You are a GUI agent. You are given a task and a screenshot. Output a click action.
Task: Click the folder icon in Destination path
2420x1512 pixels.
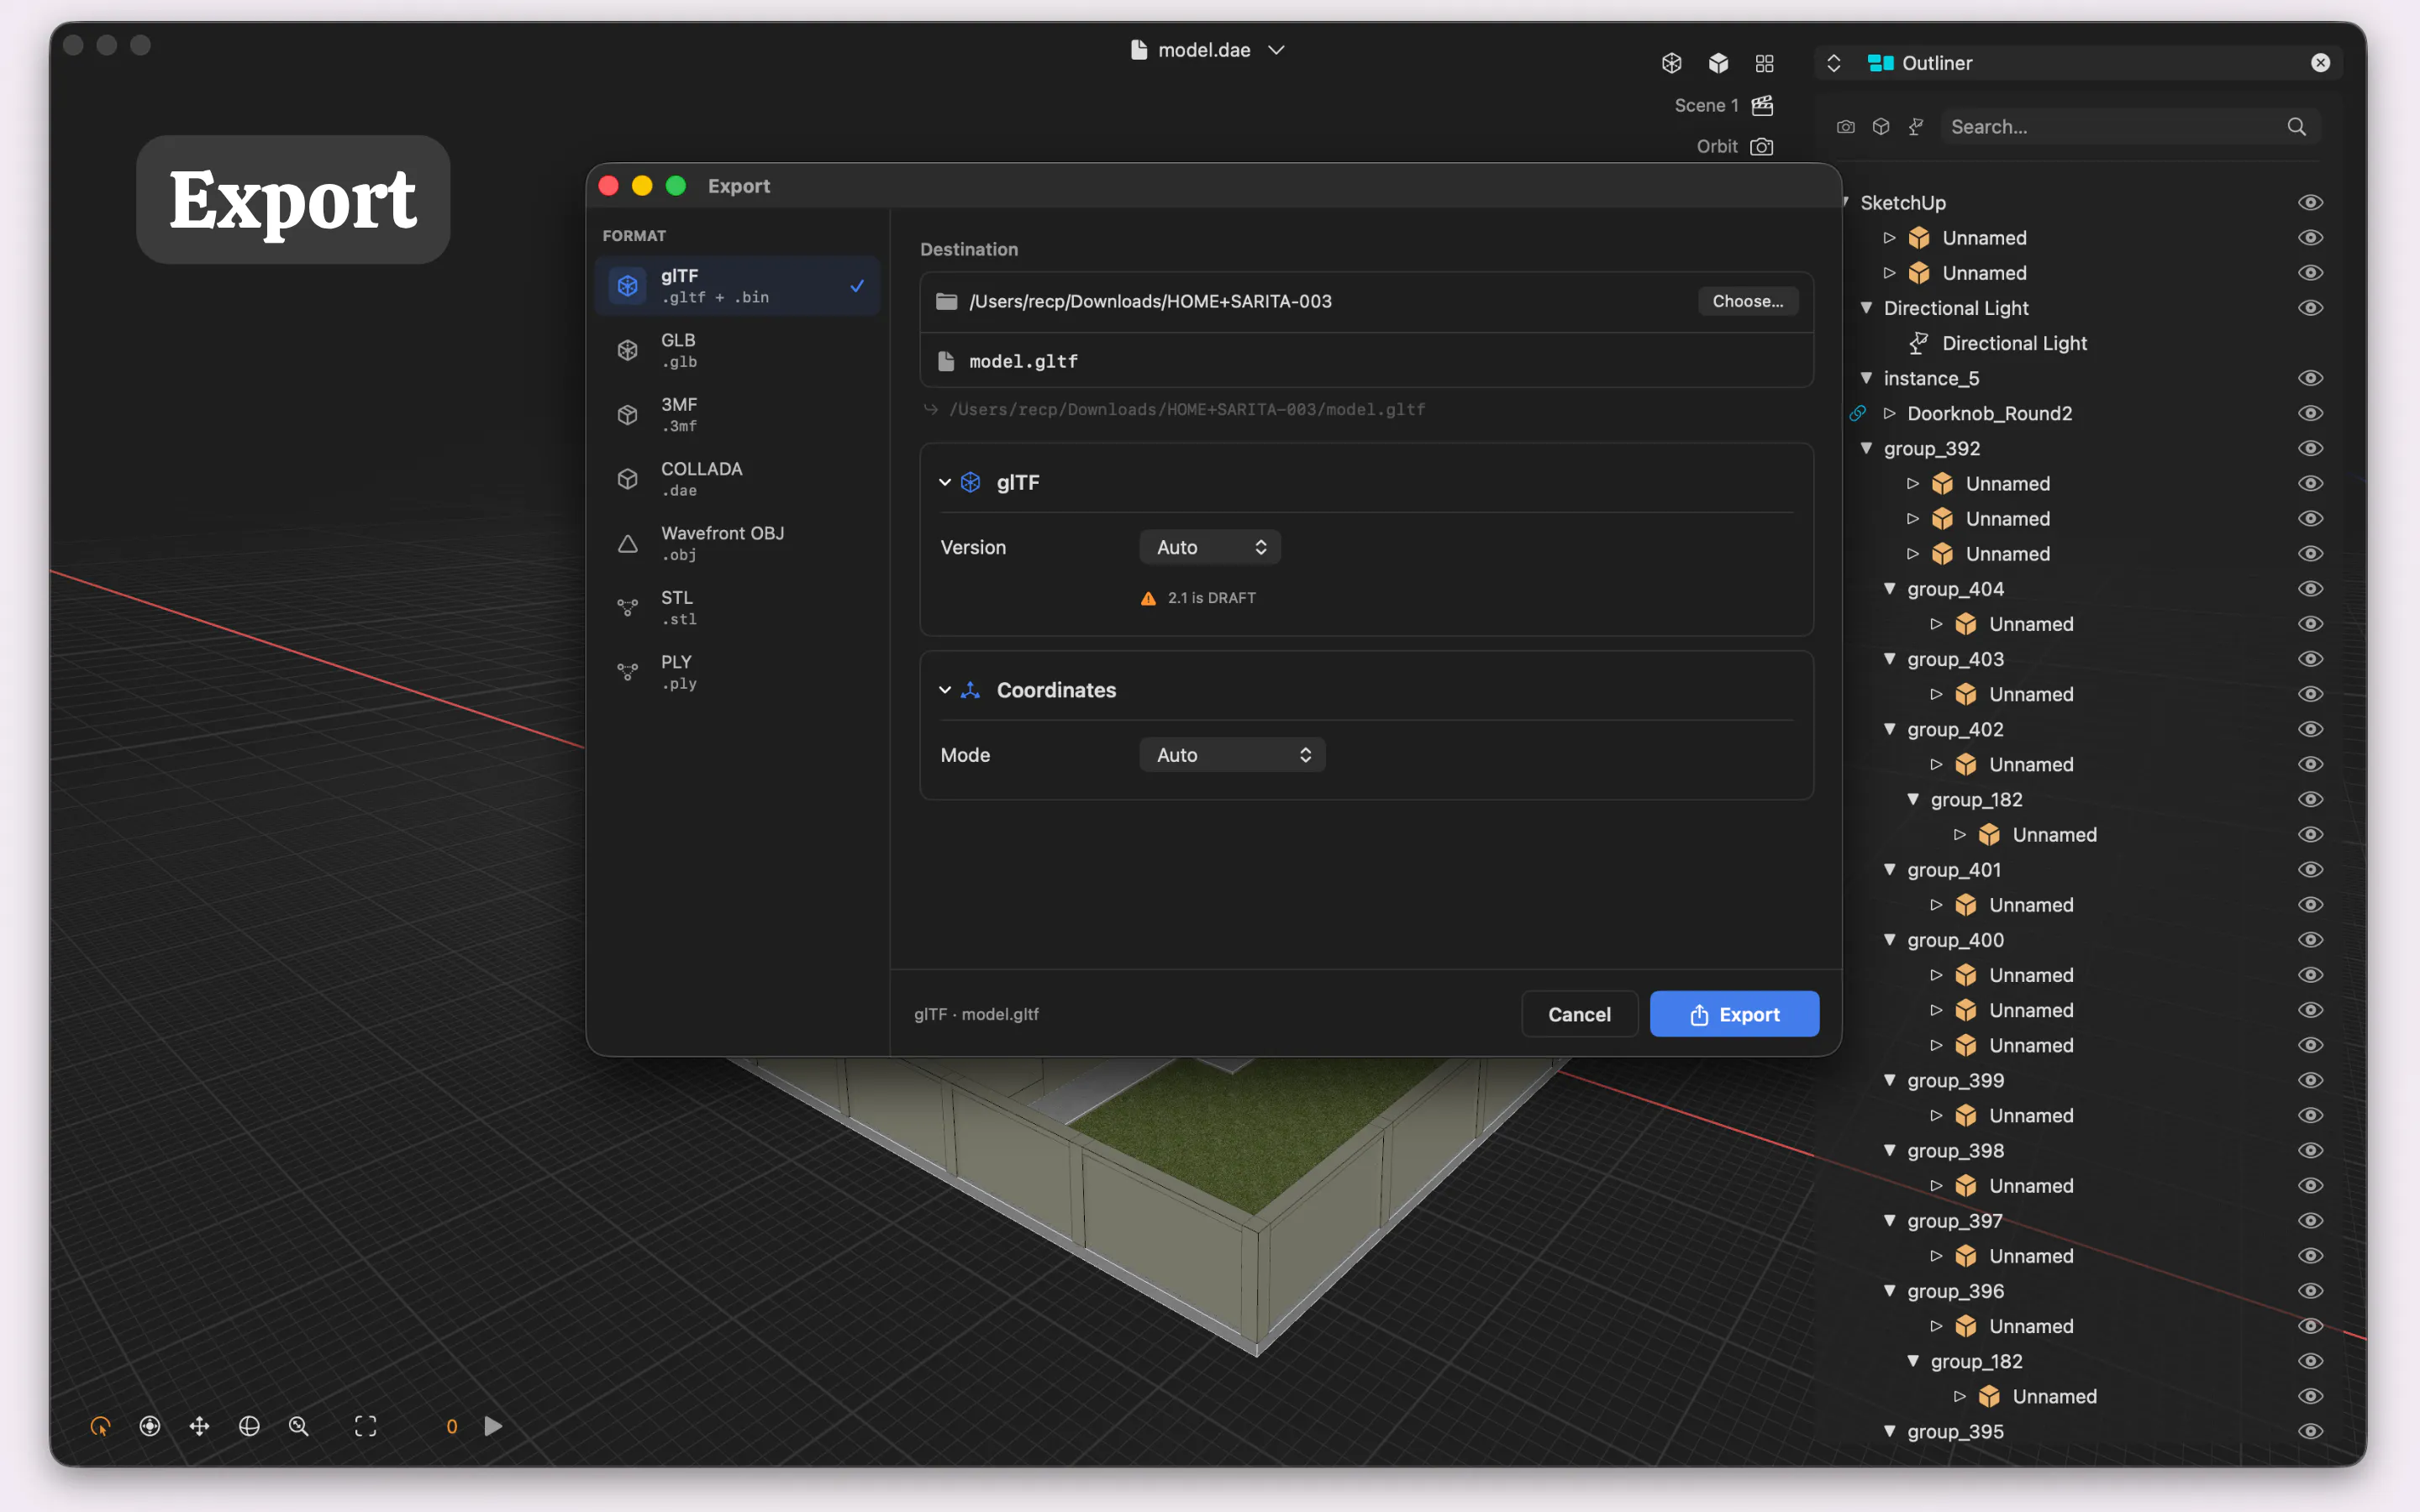tap(946, 301)
